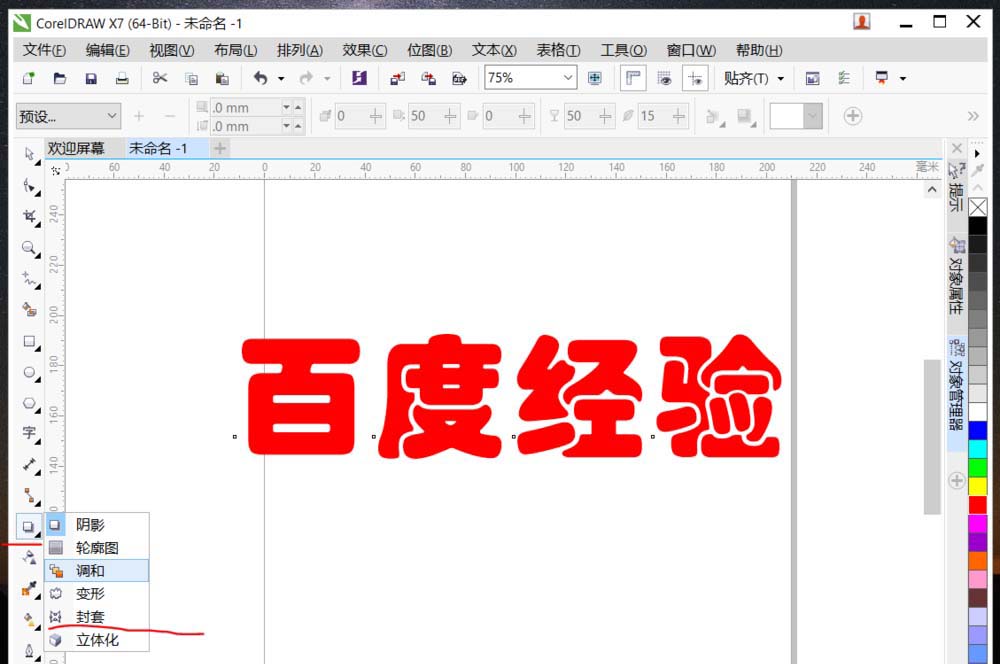Click the Publish to PDF icon
This screenshot has width=1000, height=664.
(459, 78)
